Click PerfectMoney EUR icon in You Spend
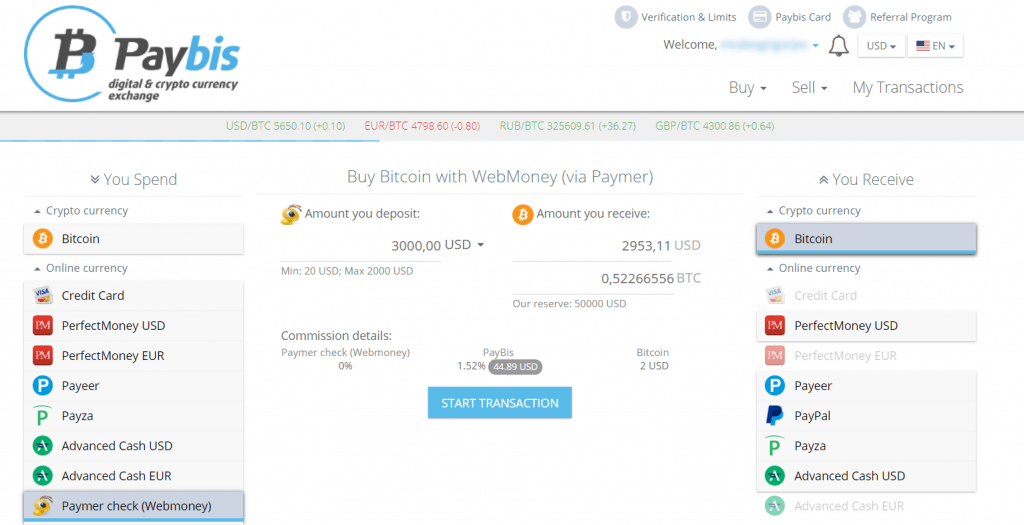 (42, 356)
